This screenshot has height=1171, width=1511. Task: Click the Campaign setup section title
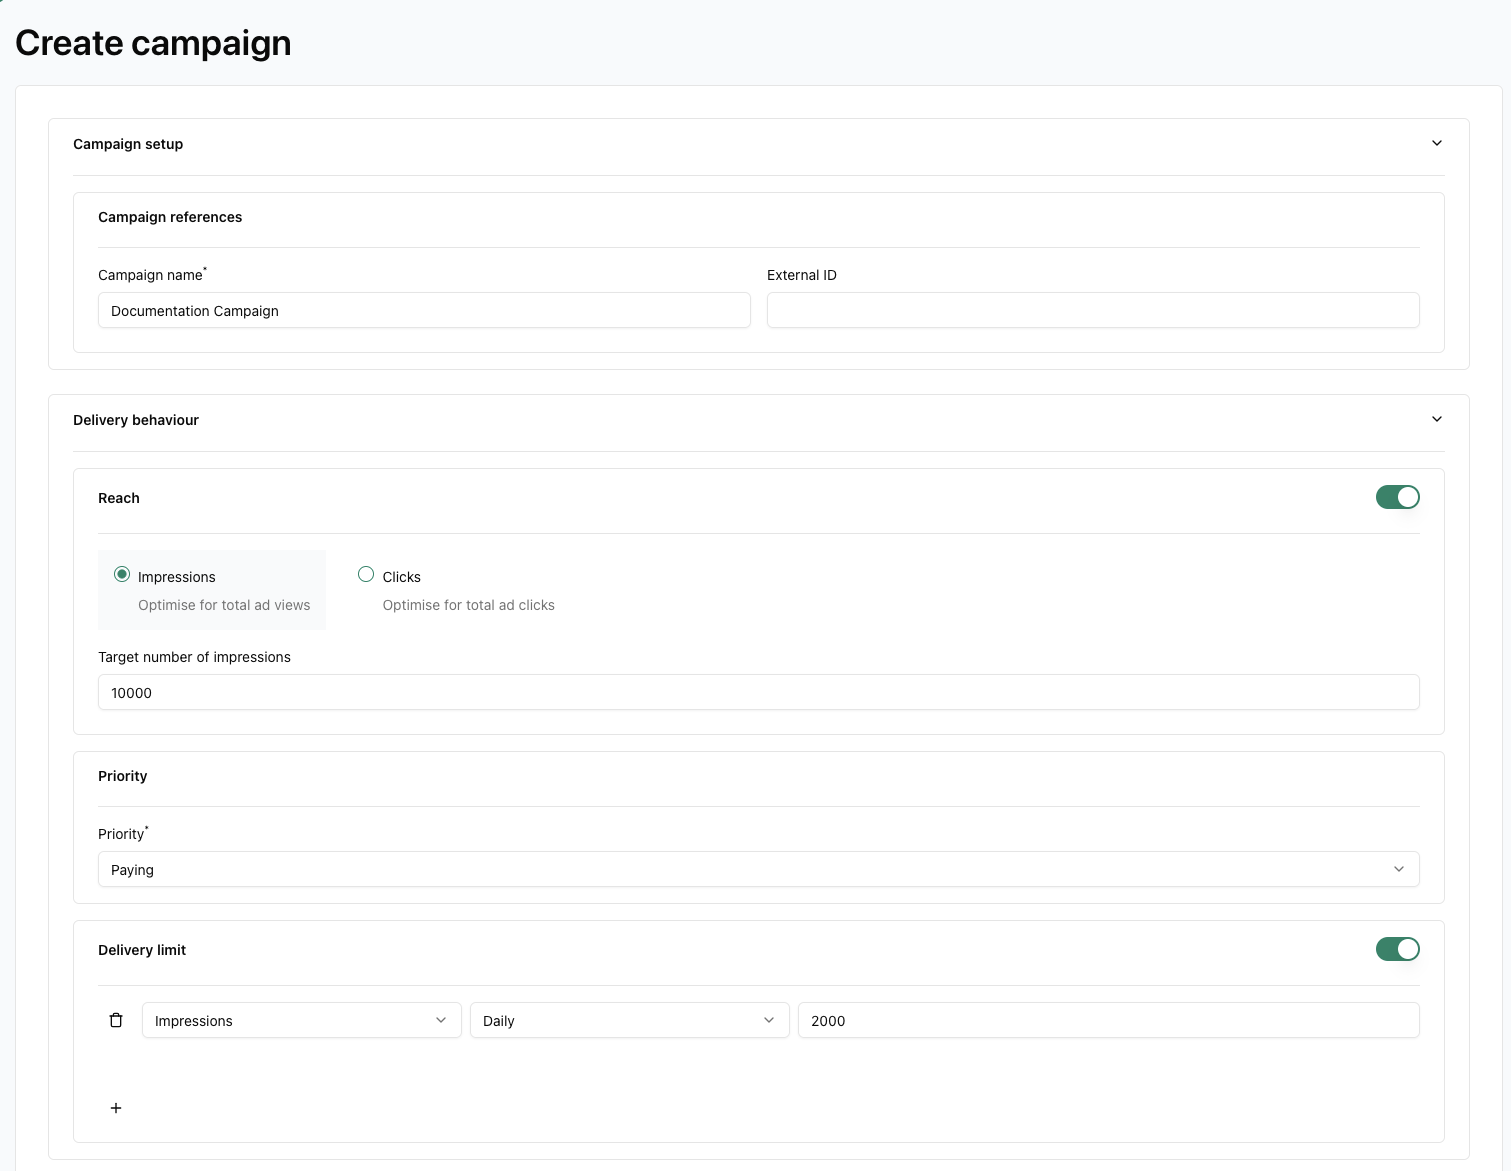pos(128,144)
